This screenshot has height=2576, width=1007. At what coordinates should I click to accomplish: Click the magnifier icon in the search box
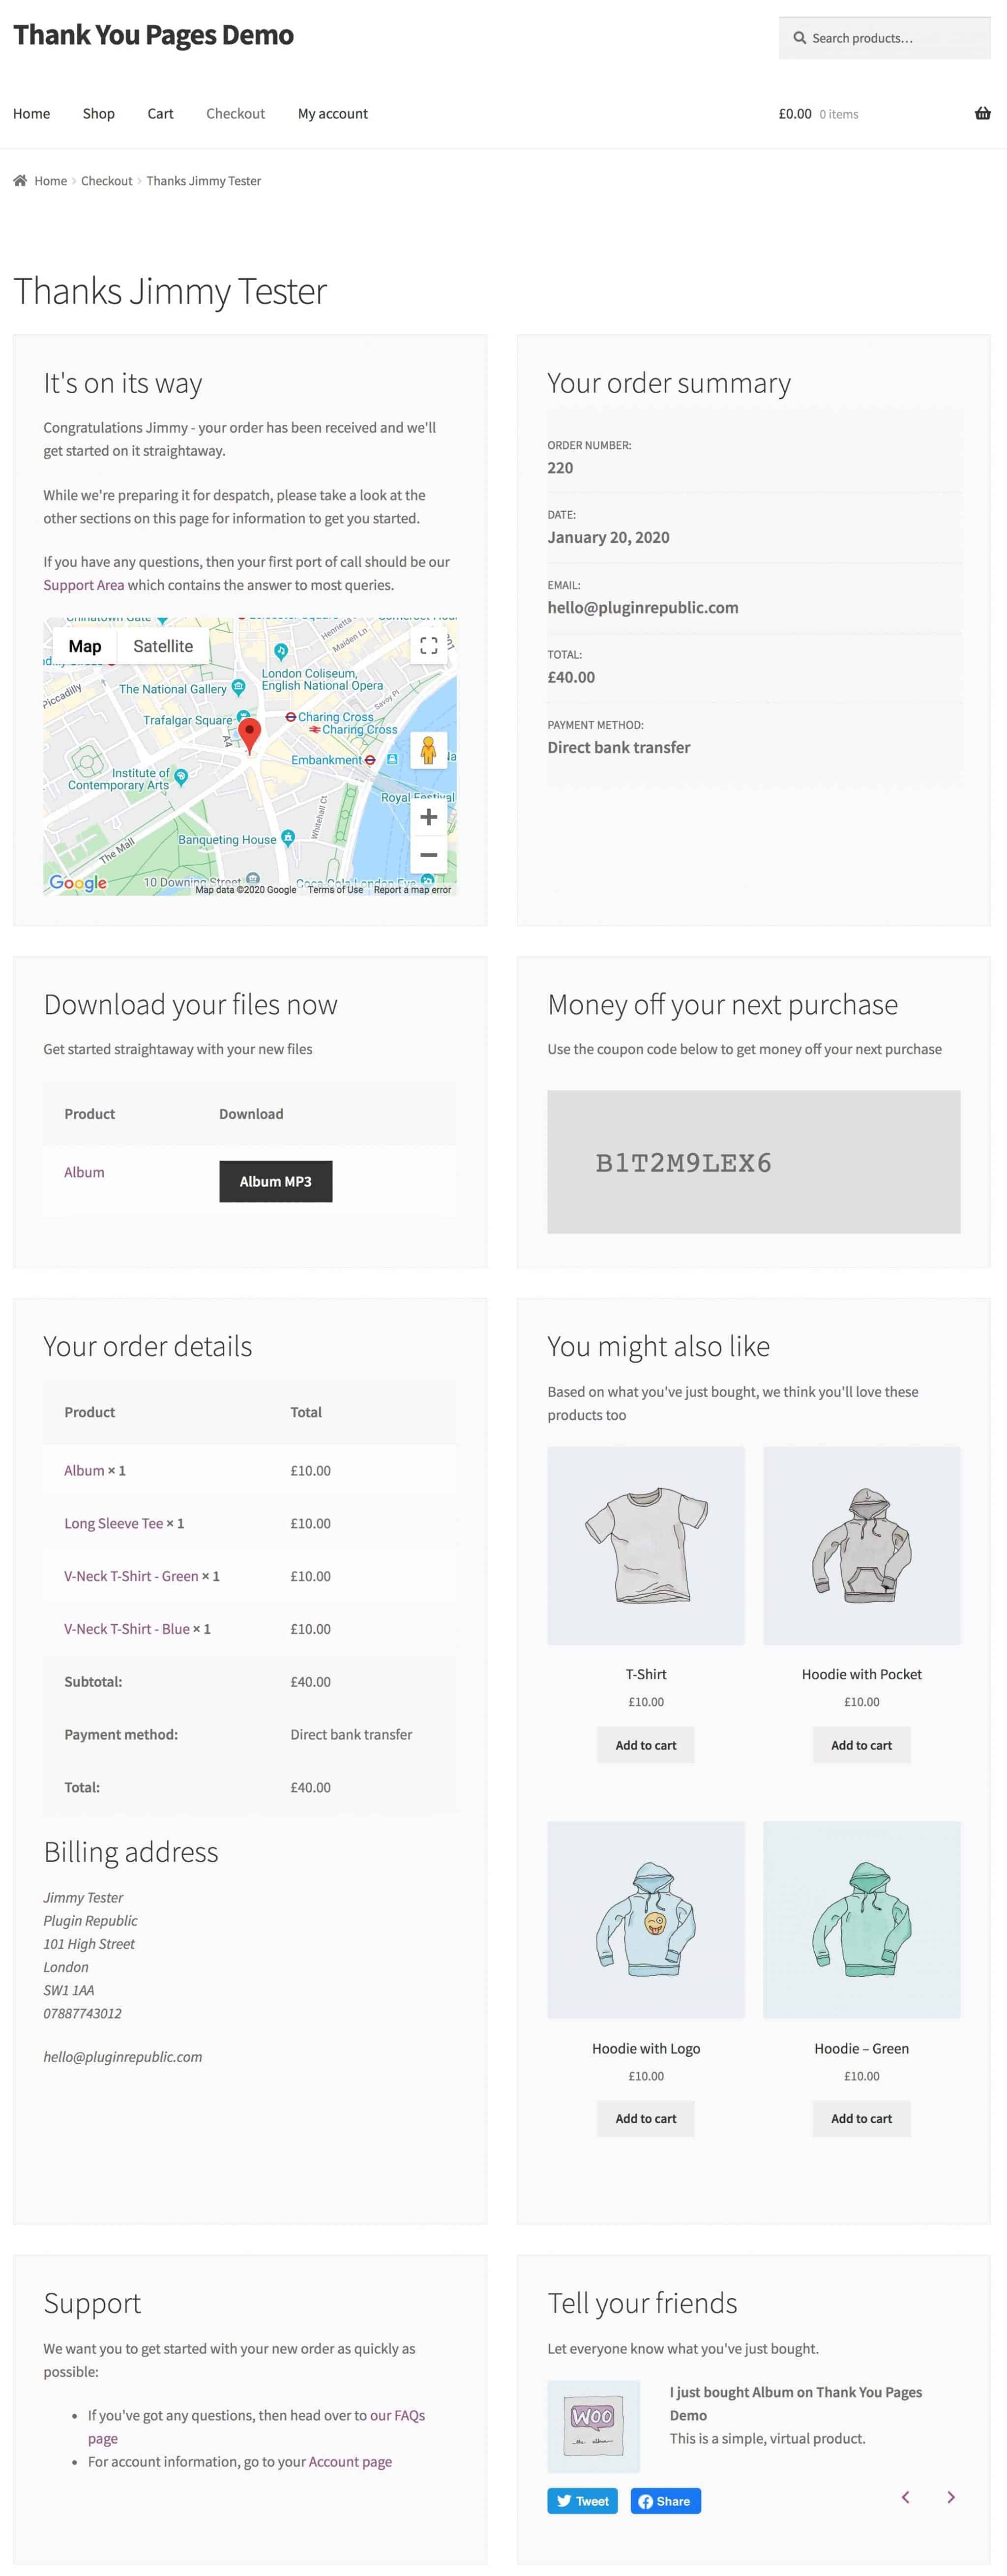click(x=799, y=38)
